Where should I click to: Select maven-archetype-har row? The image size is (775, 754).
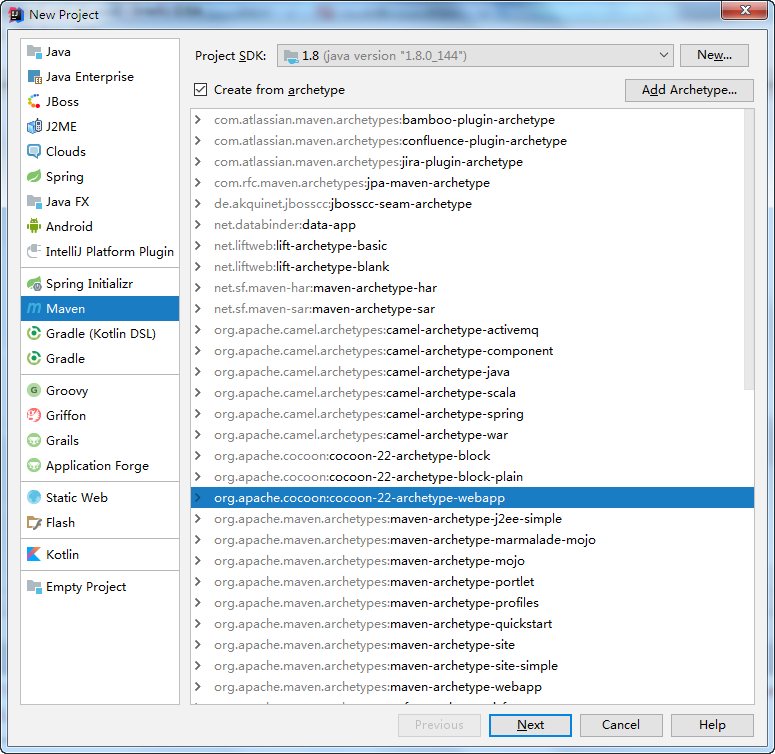pos(472,288)
